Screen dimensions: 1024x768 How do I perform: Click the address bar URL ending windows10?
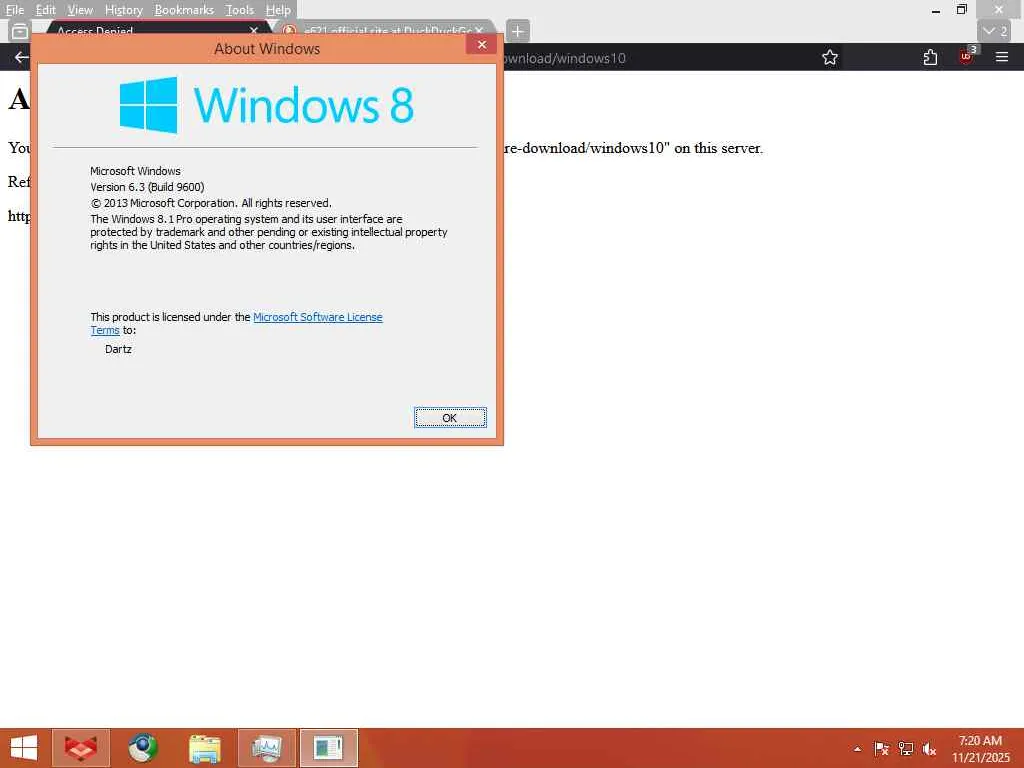[x=564, y=58]
